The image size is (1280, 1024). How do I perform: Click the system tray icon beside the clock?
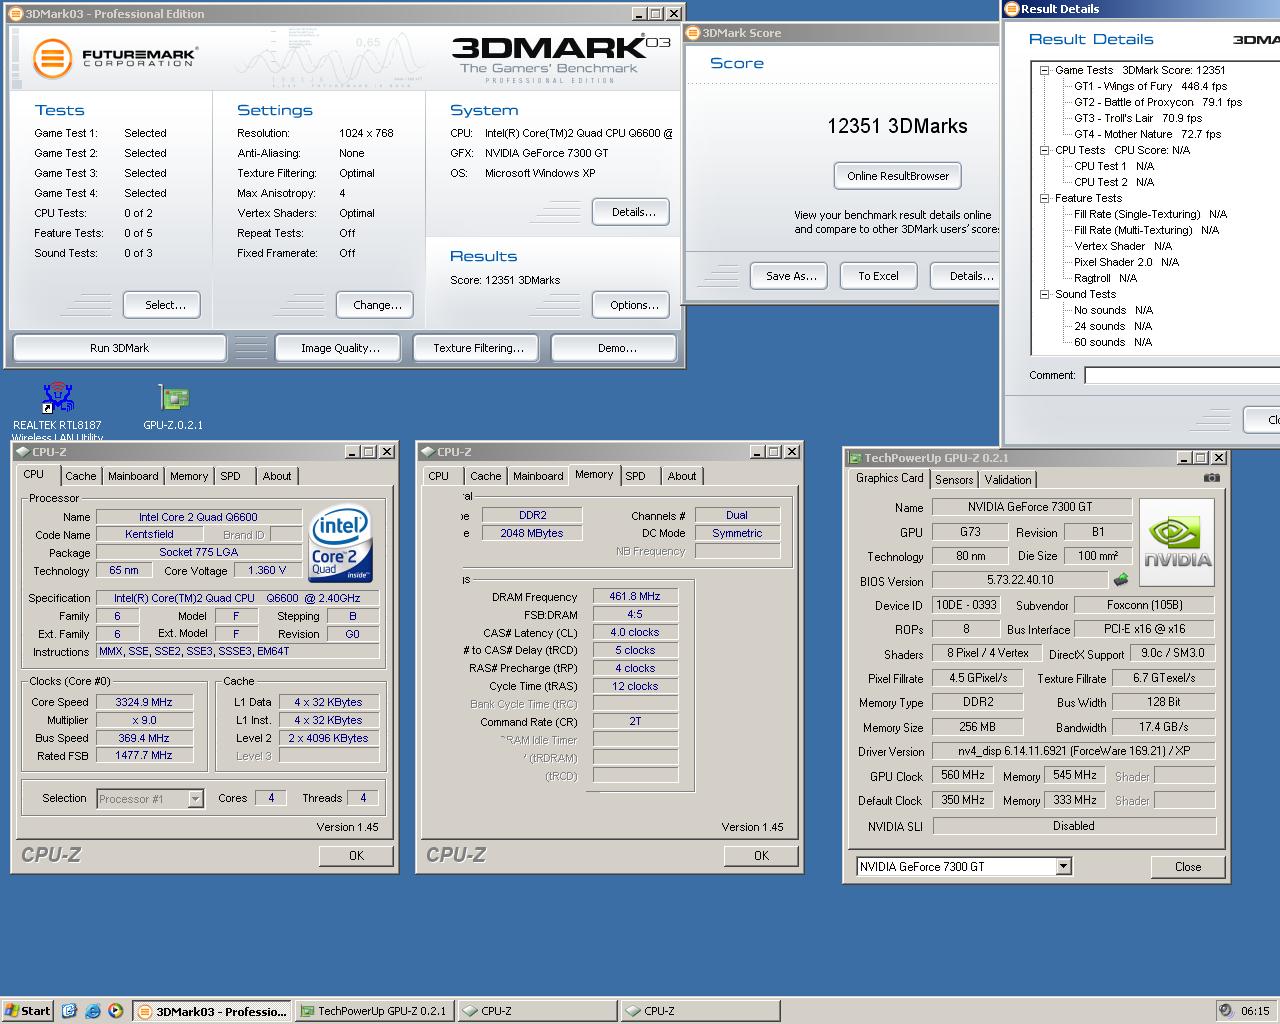tap(1226, 1011)
